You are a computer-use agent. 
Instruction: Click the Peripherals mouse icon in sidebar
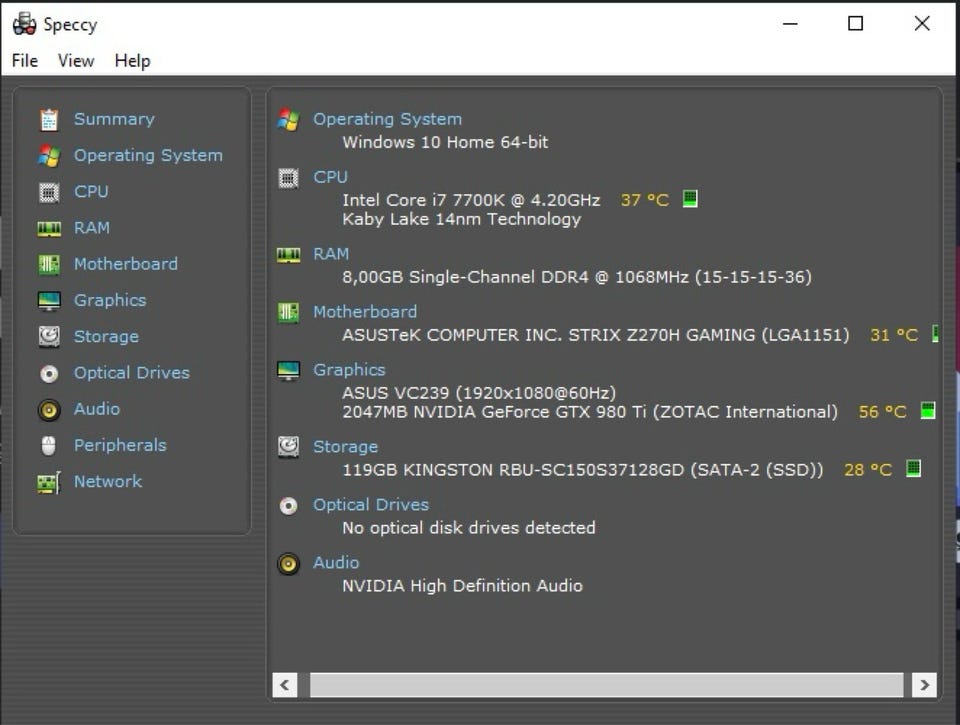[x=48, y=446]
